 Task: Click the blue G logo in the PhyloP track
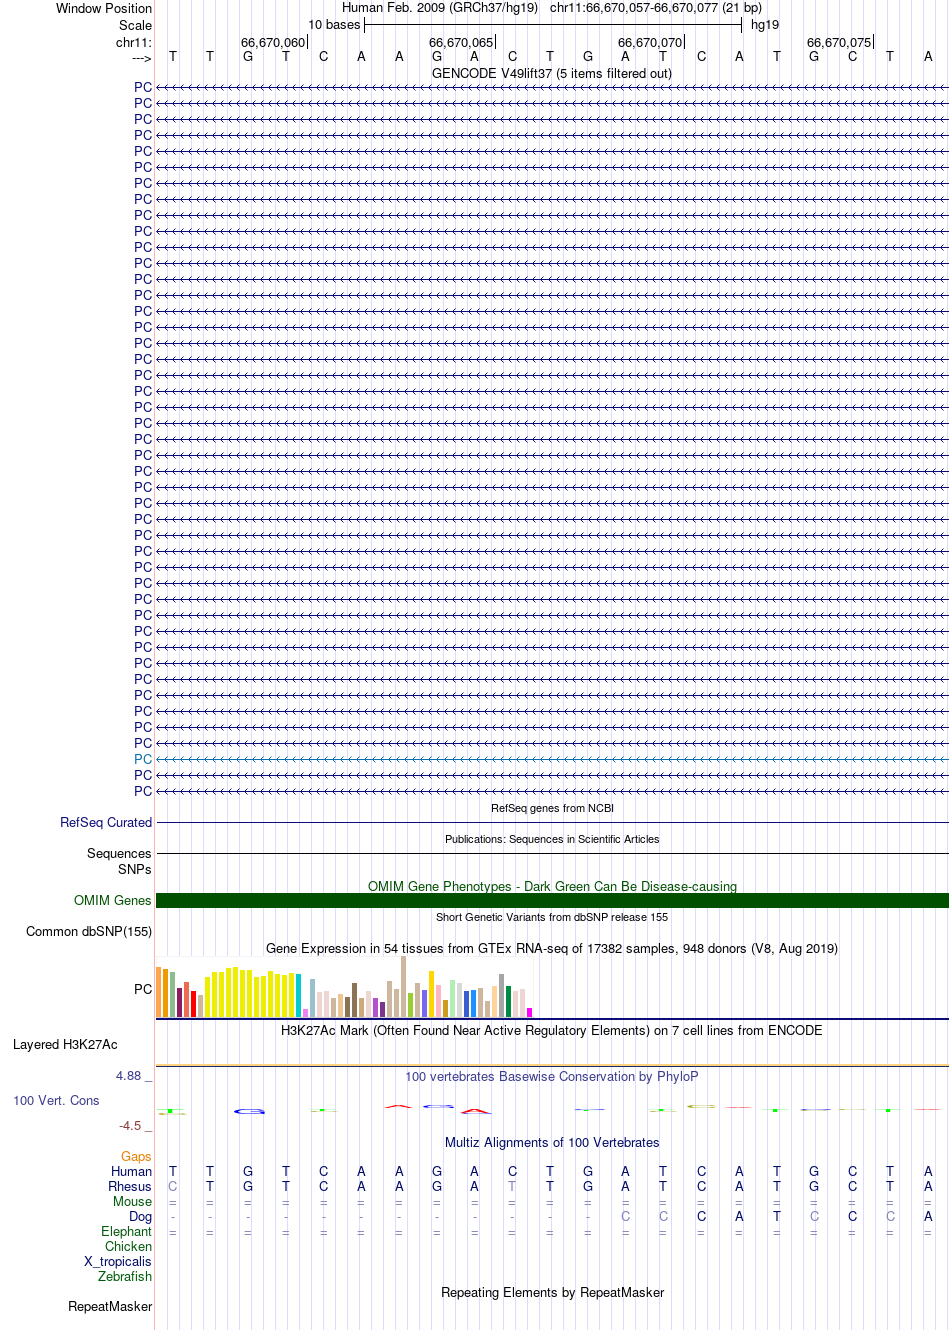click(x=249, y=1111)
